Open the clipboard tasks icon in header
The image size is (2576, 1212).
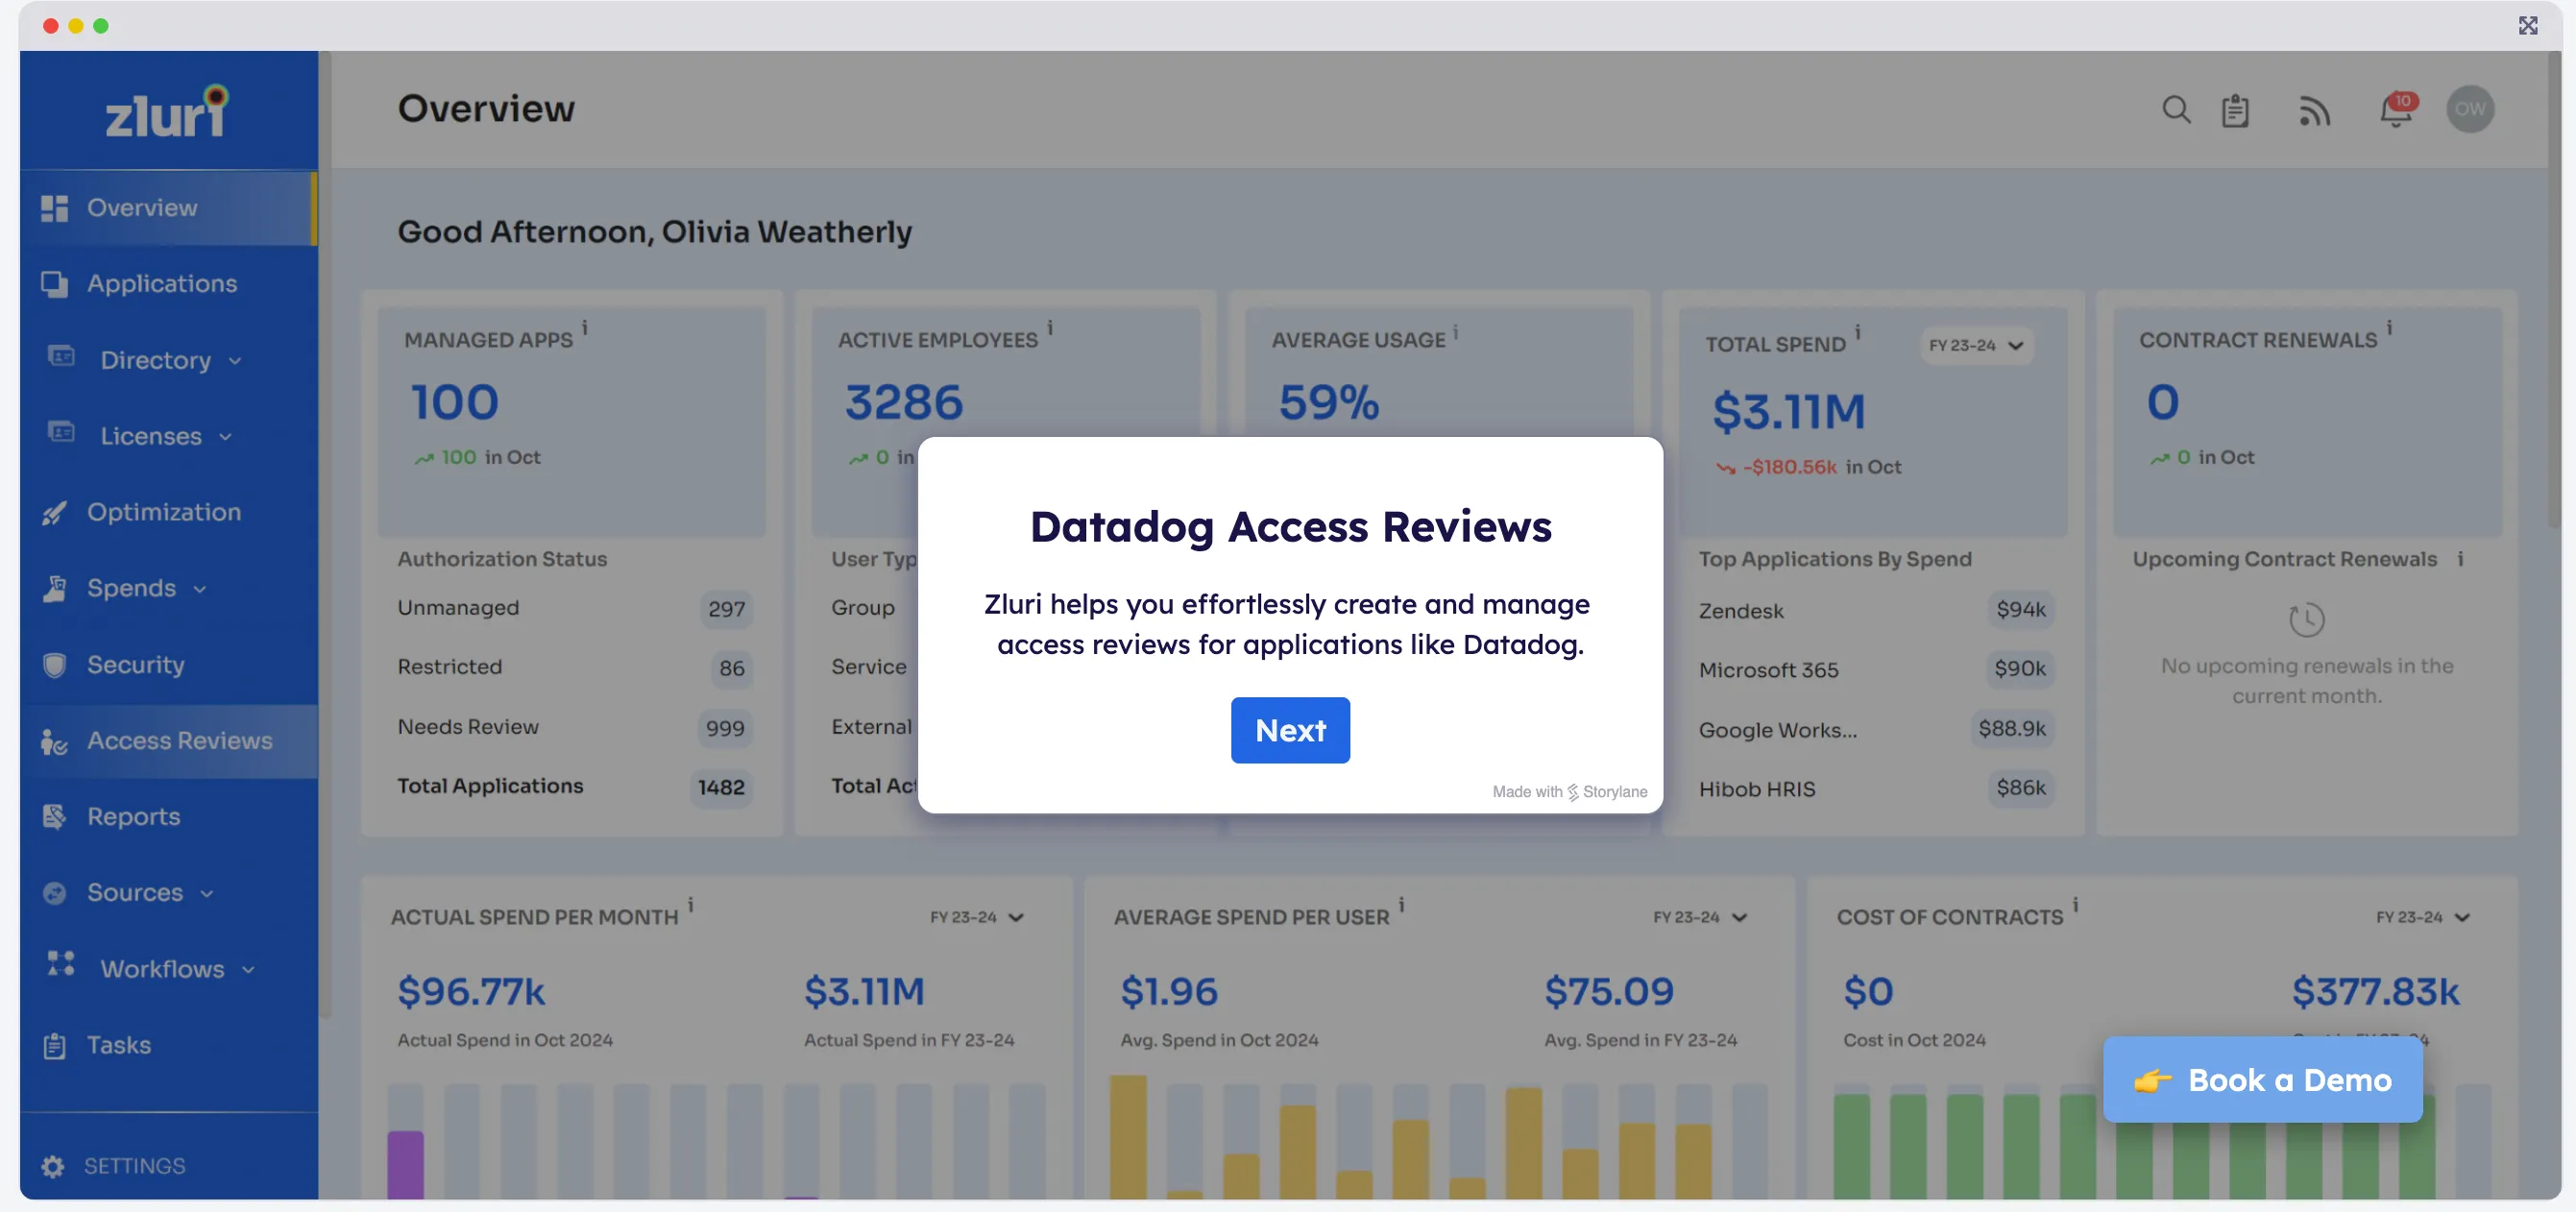pyautogui.click(x=2235, y=110)
